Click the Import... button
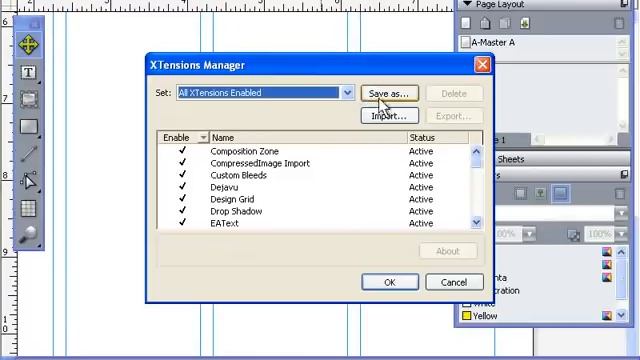640x360 pixels. point(389,116)
